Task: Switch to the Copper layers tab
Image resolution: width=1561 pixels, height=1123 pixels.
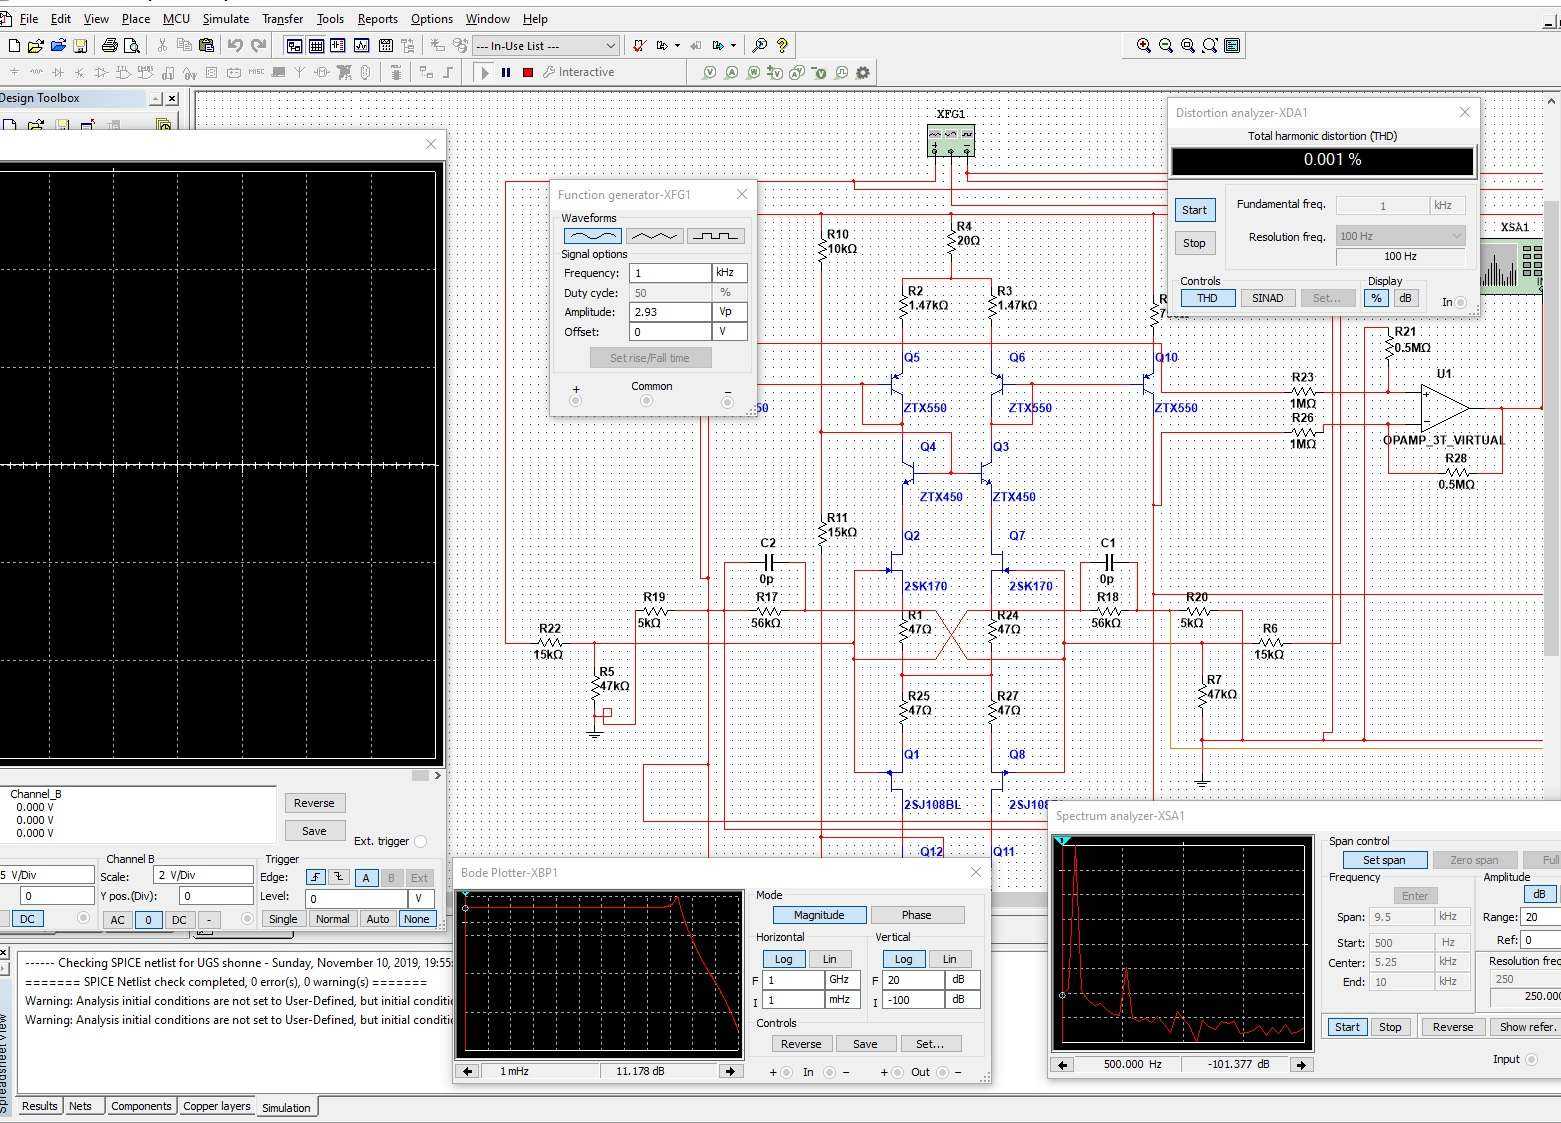Action: click(217, 1106)
